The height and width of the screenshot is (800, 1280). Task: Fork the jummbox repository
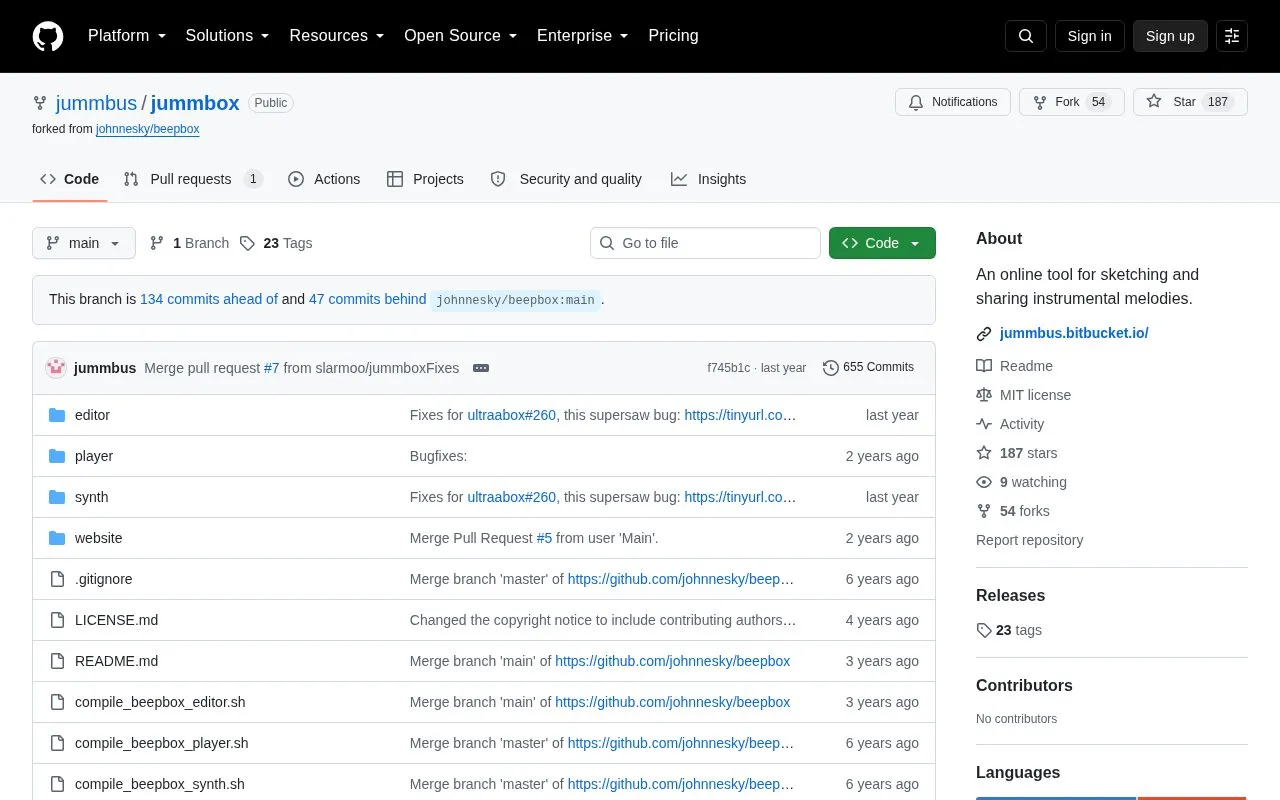1072,102
